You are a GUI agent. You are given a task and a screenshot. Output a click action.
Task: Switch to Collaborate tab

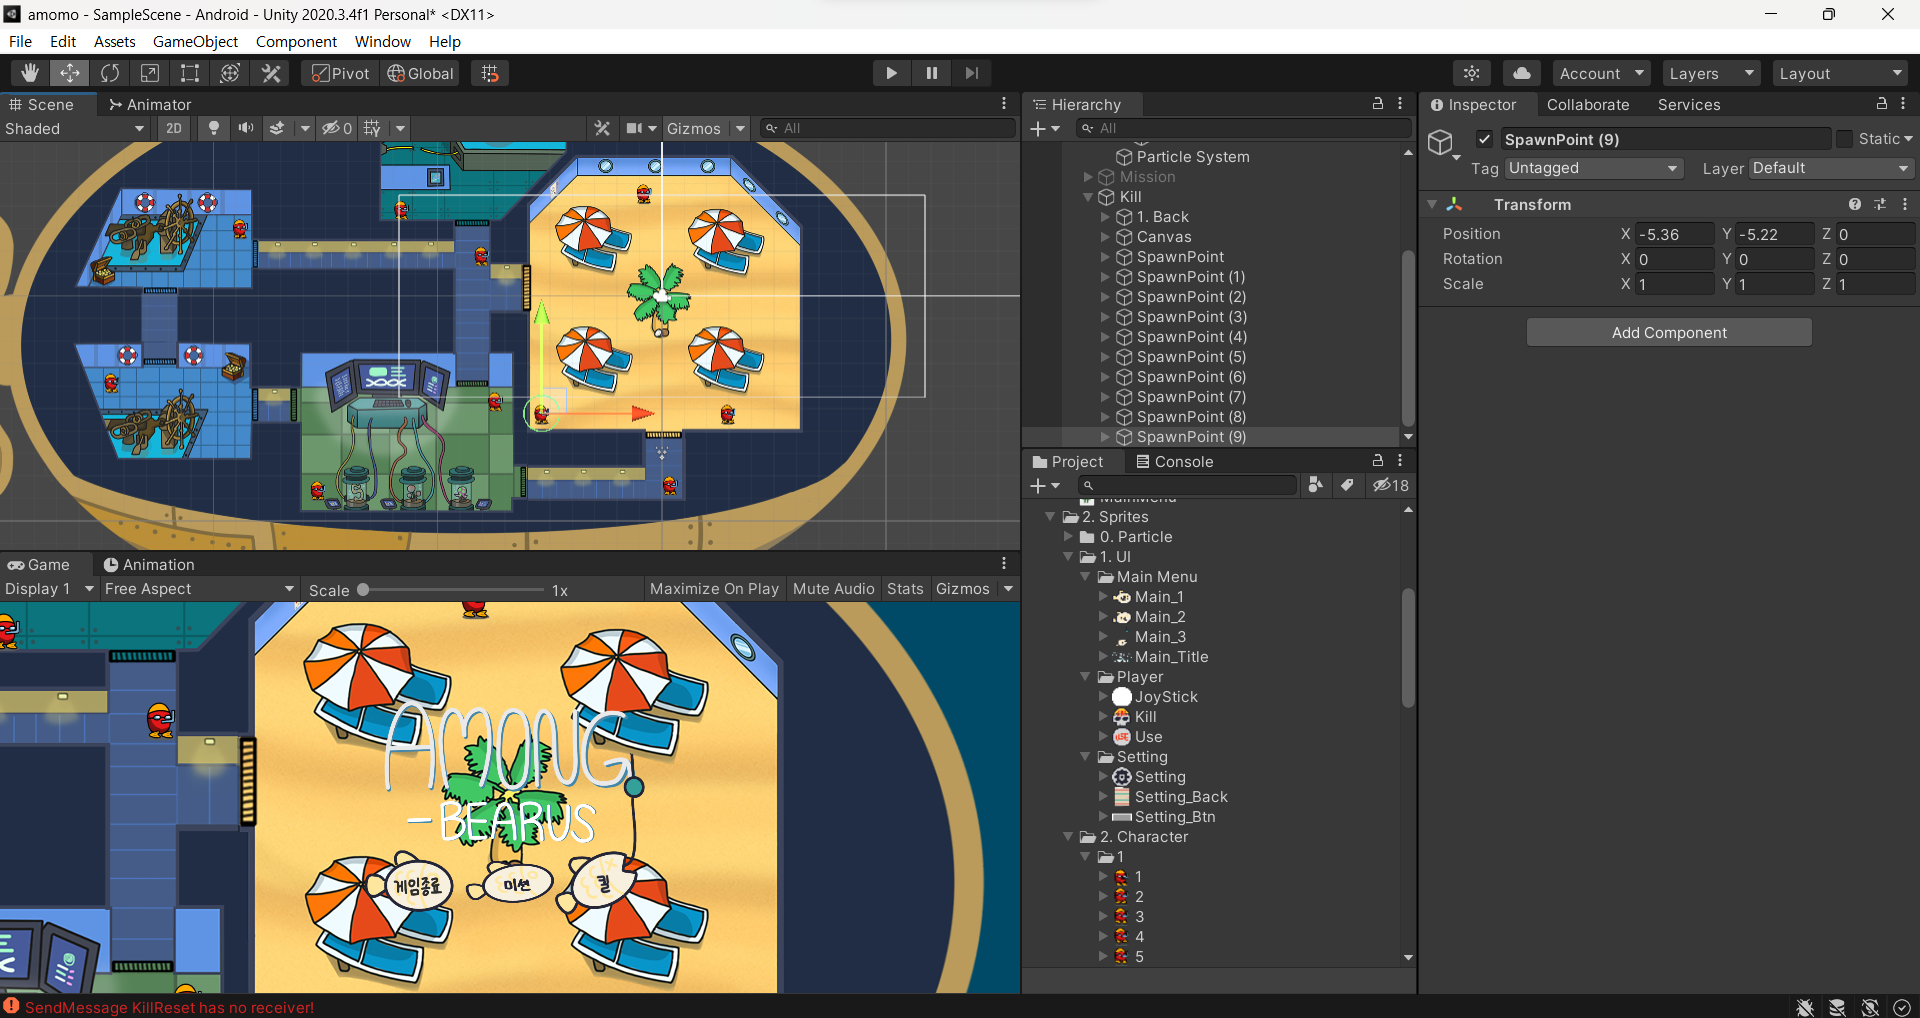pos(1588,104)
